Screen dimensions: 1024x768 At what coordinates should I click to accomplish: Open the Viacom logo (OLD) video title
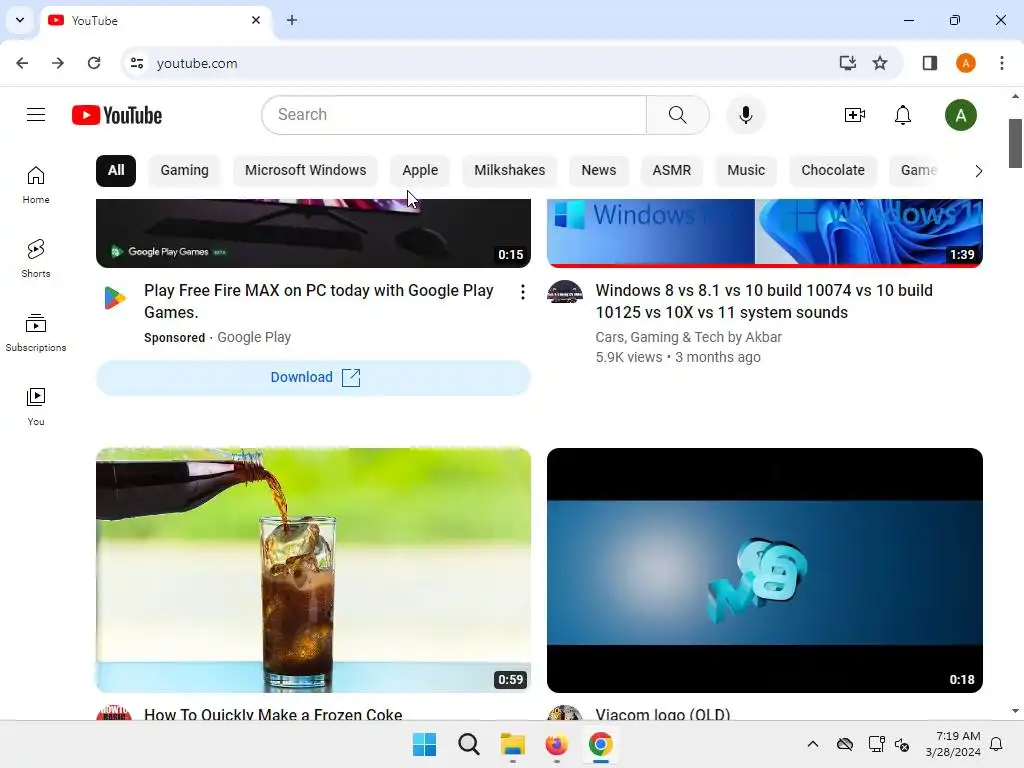[x=663, y=714]
